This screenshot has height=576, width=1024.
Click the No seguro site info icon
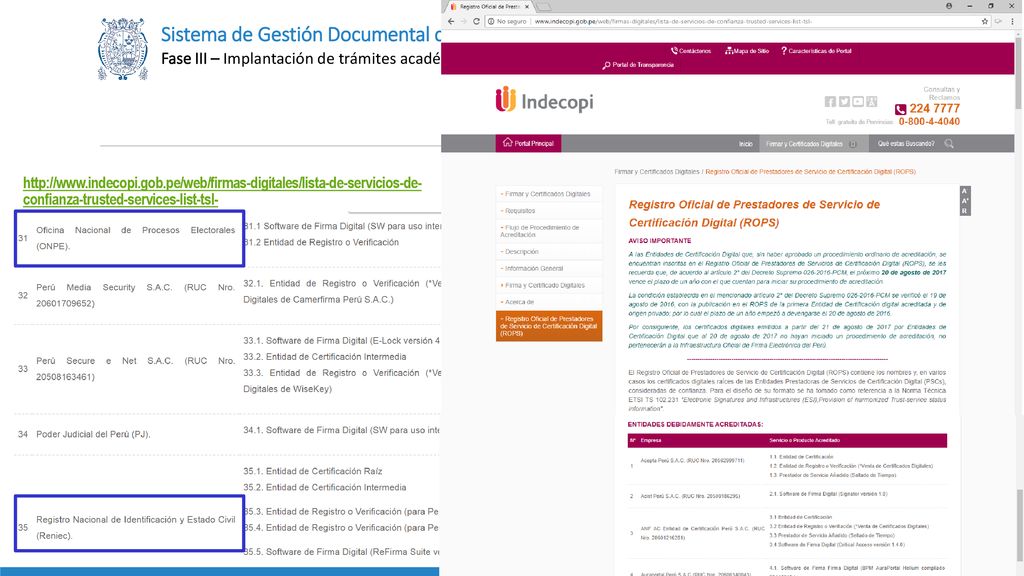490,22
